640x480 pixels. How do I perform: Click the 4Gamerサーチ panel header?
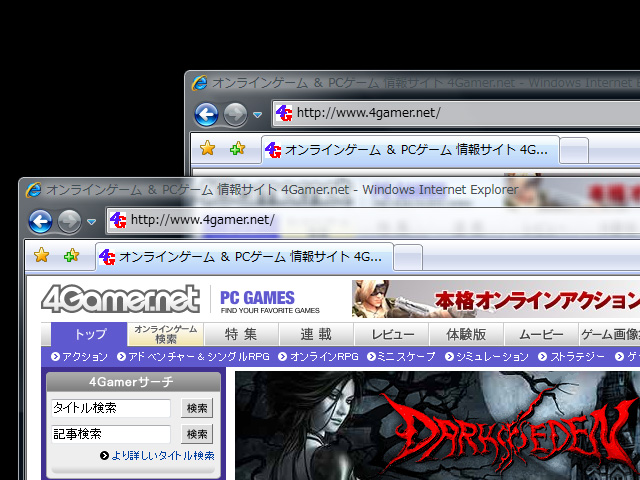pos(133,382)
